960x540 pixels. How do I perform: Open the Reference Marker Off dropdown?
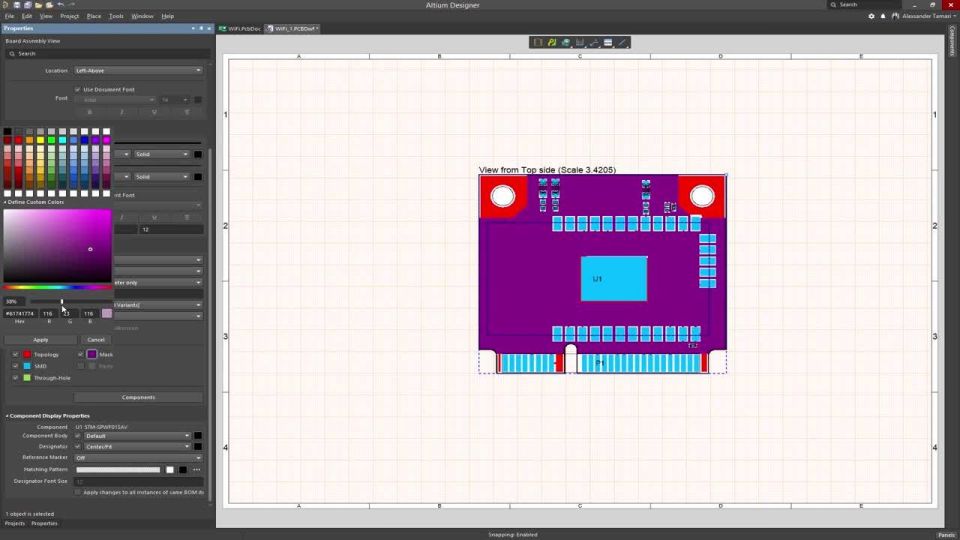point(138,457)
